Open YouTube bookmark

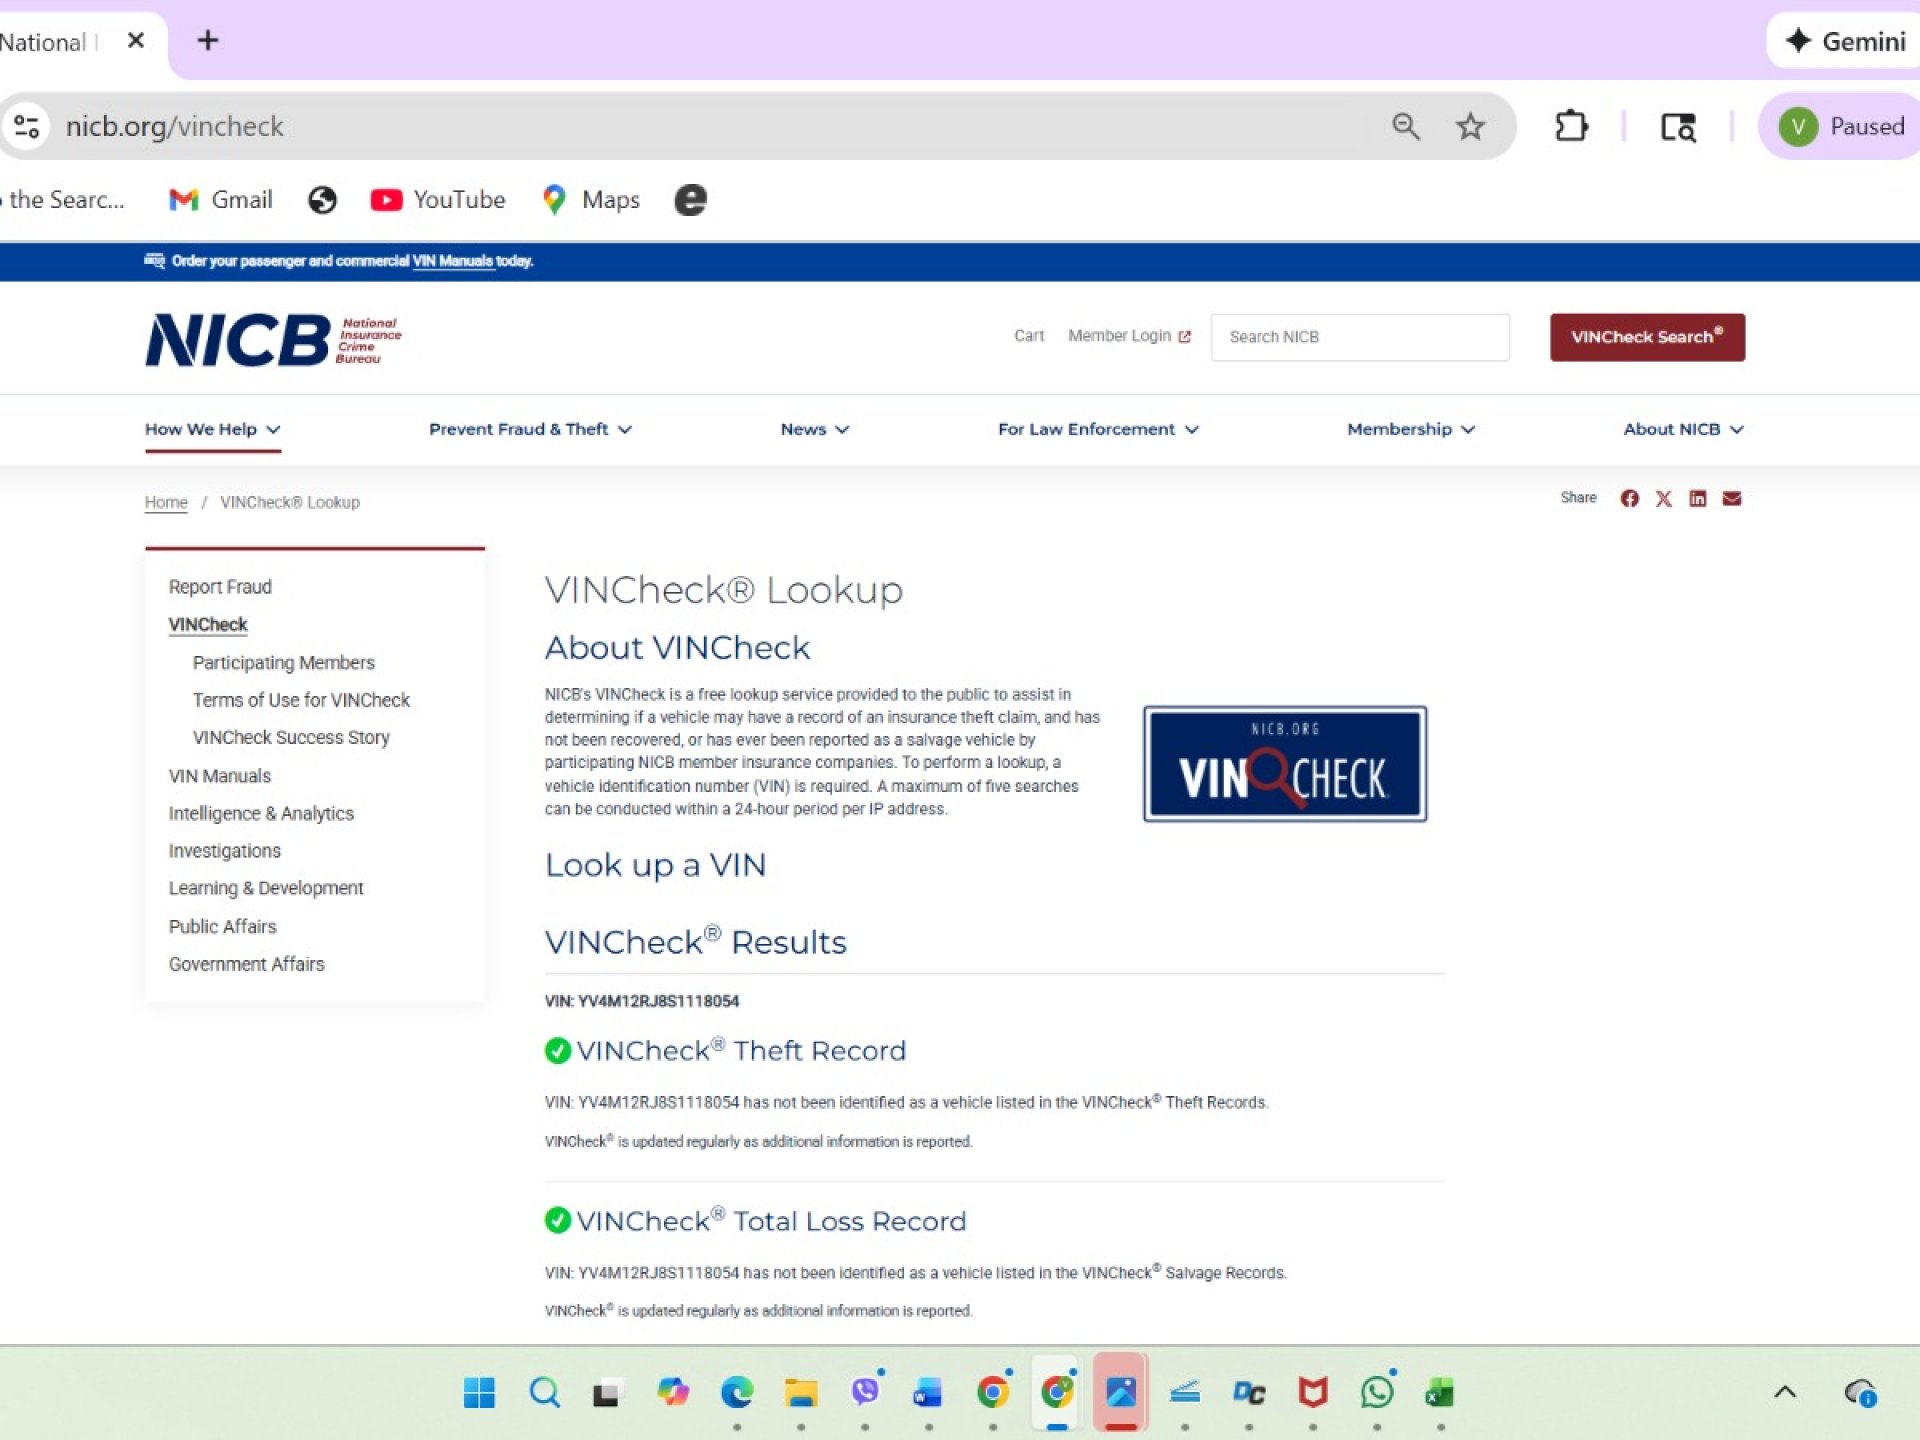pyautogui.click(x=438, y=200)
